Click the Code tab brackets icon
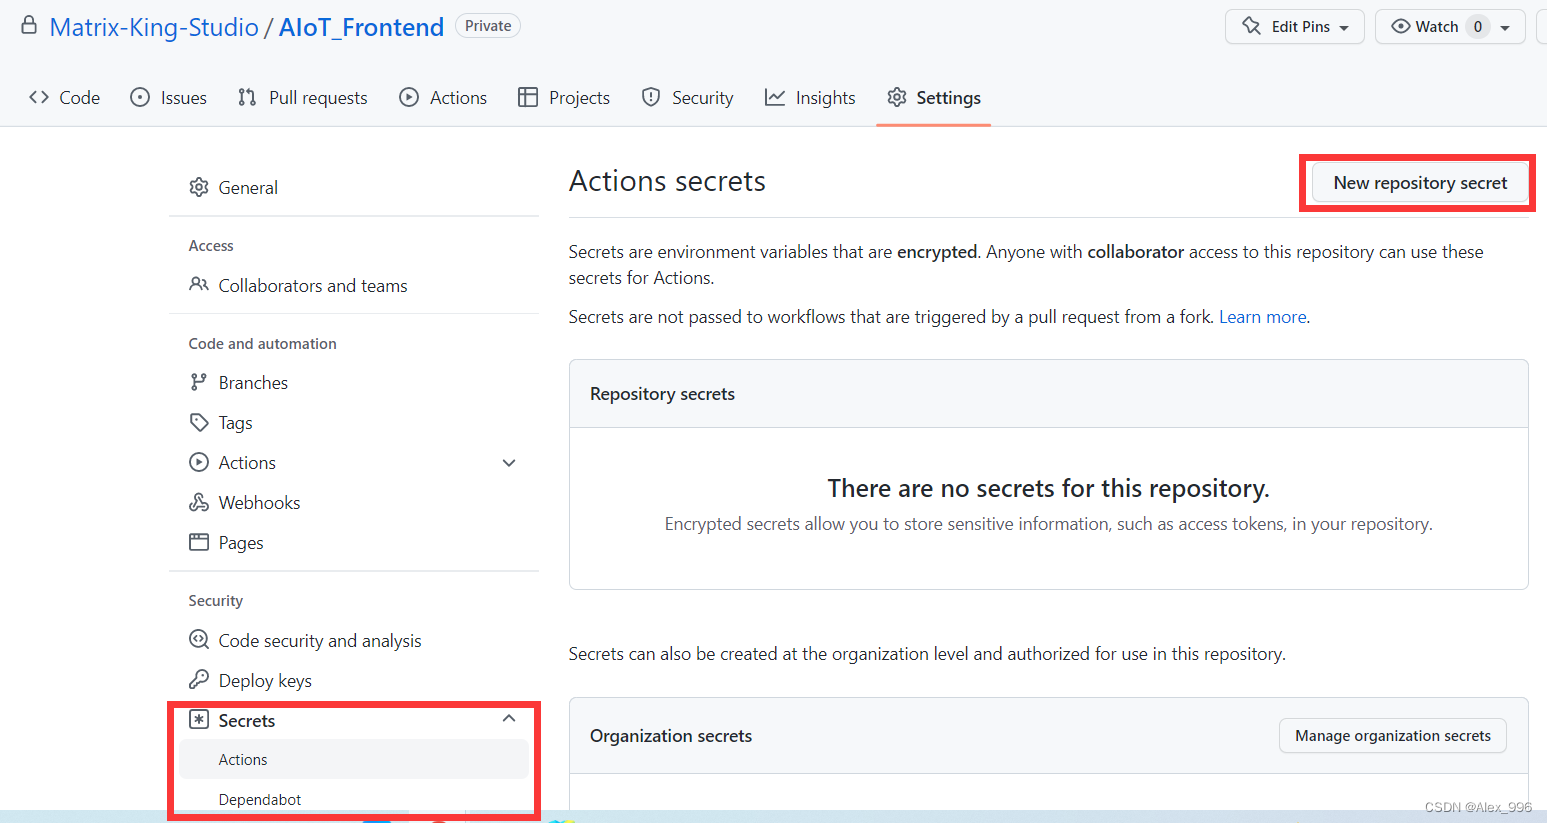Viewport: 1547px width, 823px height. 39,97
